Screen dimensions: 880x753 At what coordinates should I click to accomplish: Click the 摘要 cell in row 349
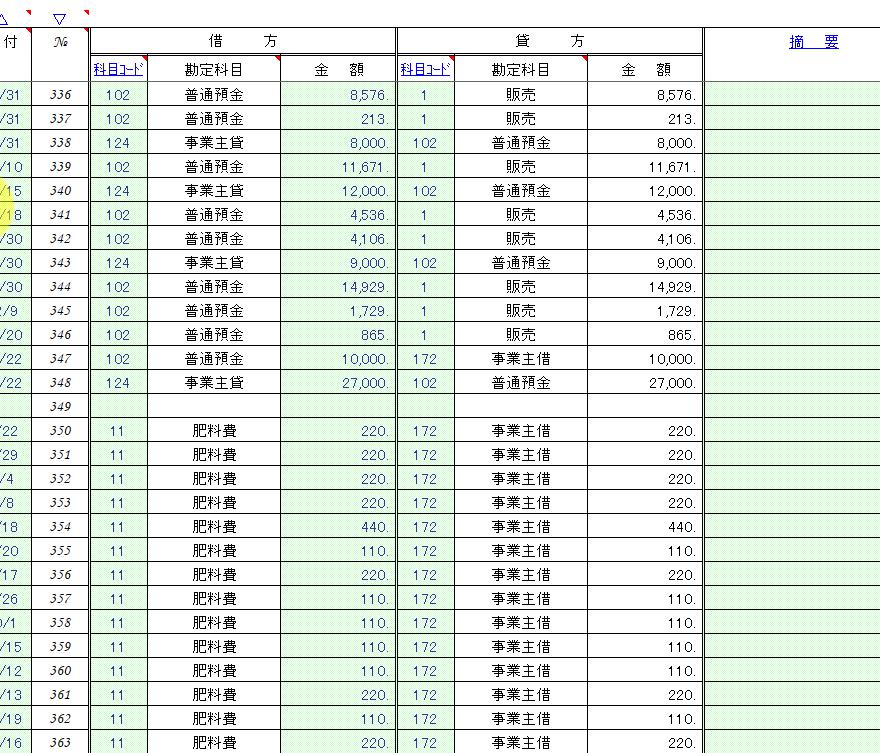click(x=792, y=407)
